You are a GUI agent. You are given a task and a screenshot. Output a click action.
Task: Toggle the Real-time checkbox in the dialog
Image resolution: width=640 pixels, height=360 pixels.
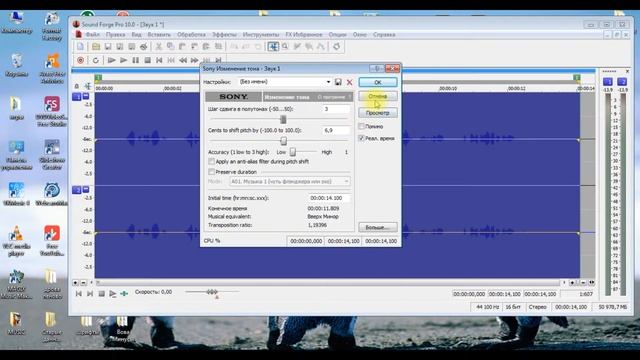[361, 138]
